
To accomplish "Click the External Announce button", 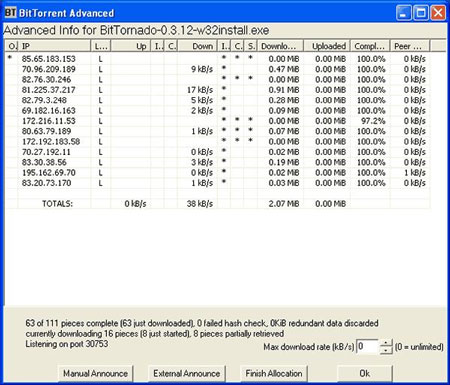I will tap(187, 373).
